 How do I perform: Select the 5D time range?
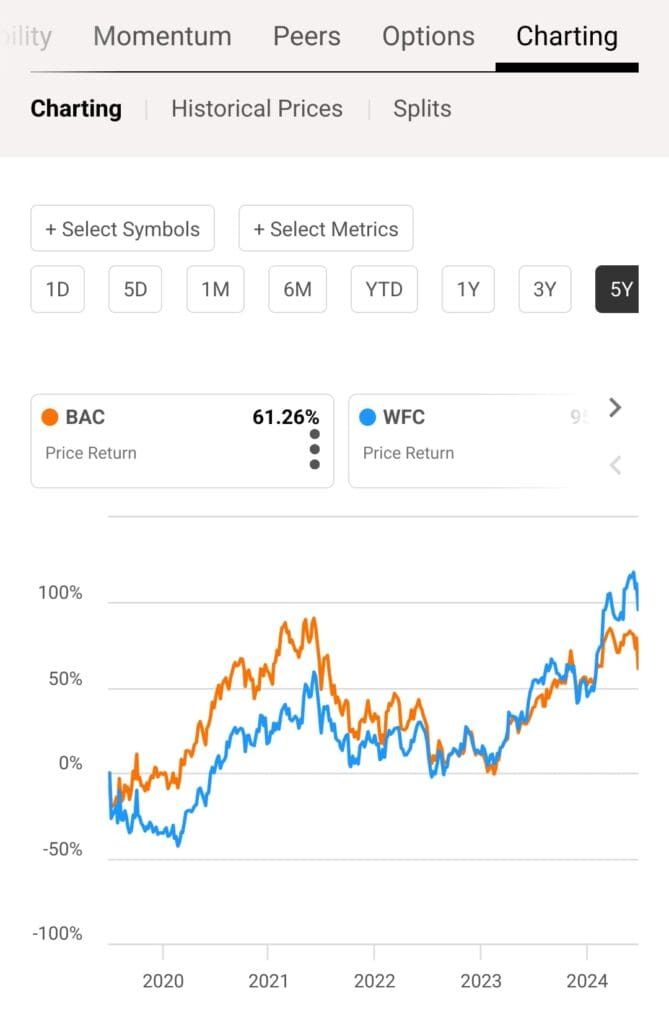click(x=135, y=289)
